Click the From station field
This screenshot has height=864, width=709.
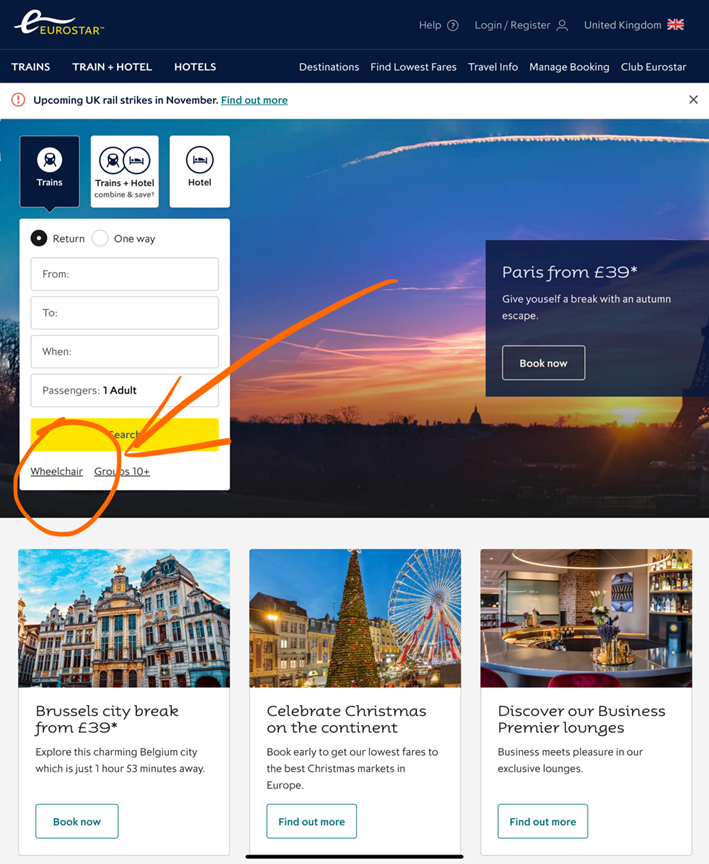[125, 274]
